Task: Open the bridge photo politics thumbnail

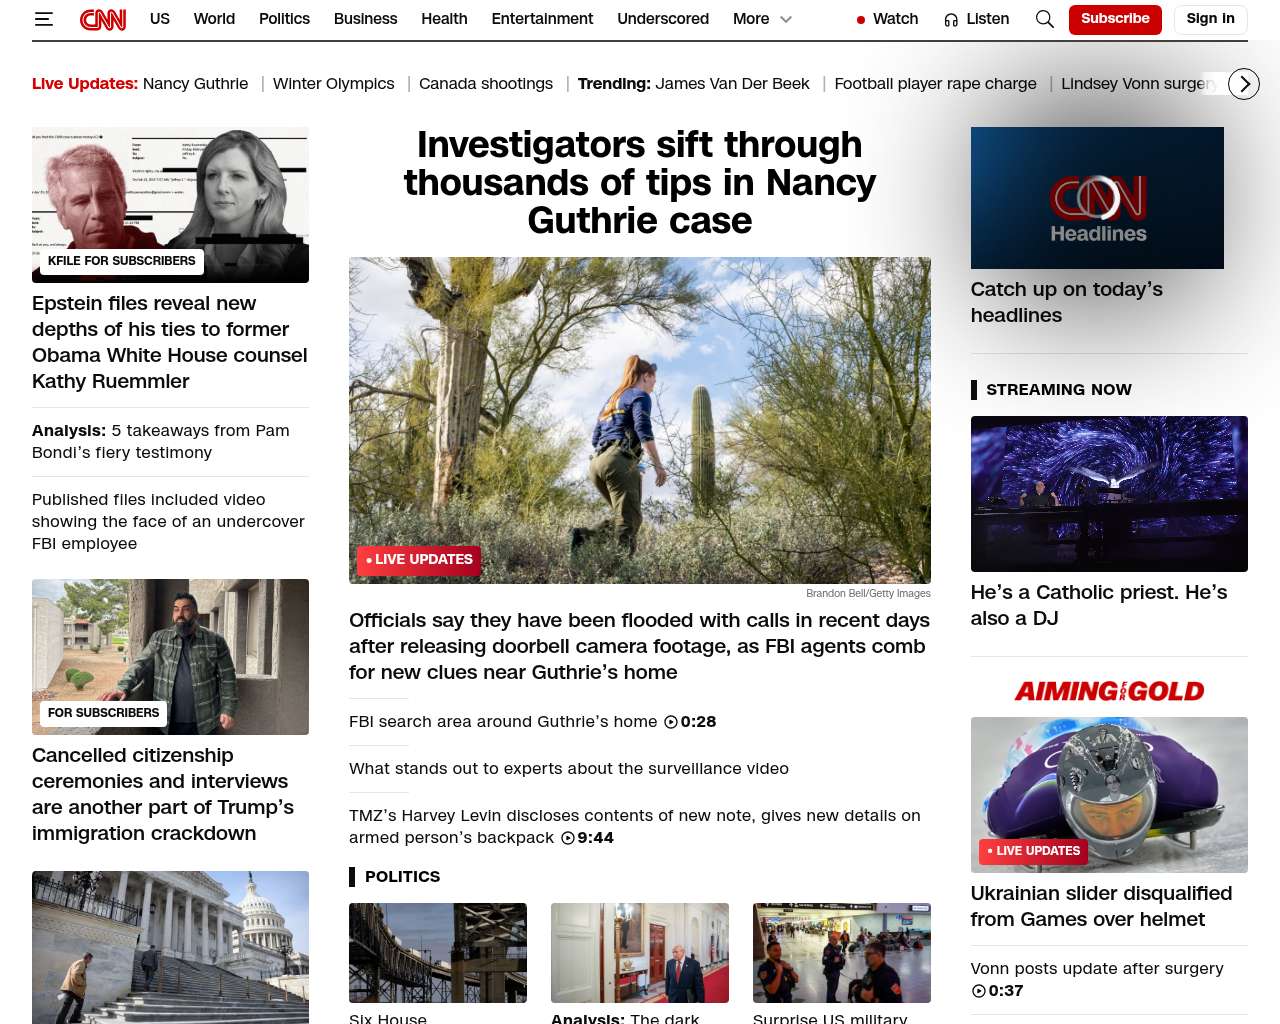Action: (438, 953)
